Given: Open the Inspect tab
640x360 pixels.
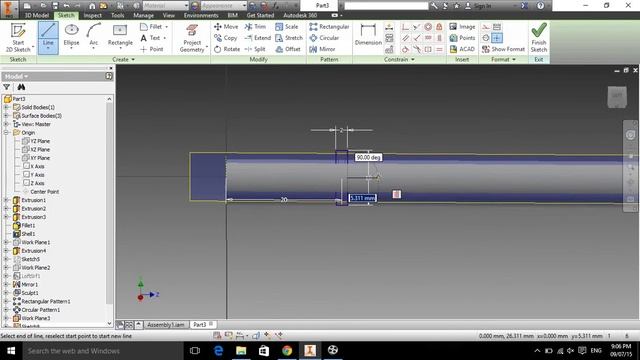Looking at the screenshot, I should point(93,15).
